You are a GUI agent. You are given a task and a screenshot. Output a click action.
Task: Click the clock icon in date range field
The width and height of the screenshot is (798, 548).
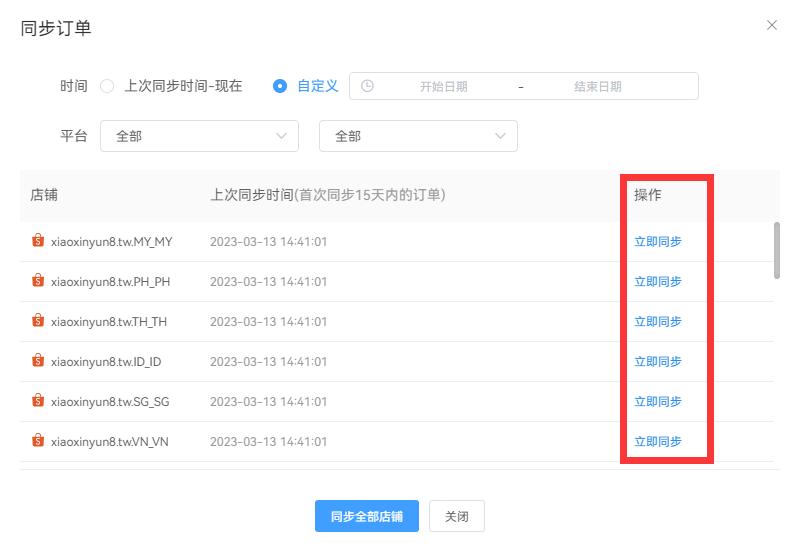[x=367, y=86]
